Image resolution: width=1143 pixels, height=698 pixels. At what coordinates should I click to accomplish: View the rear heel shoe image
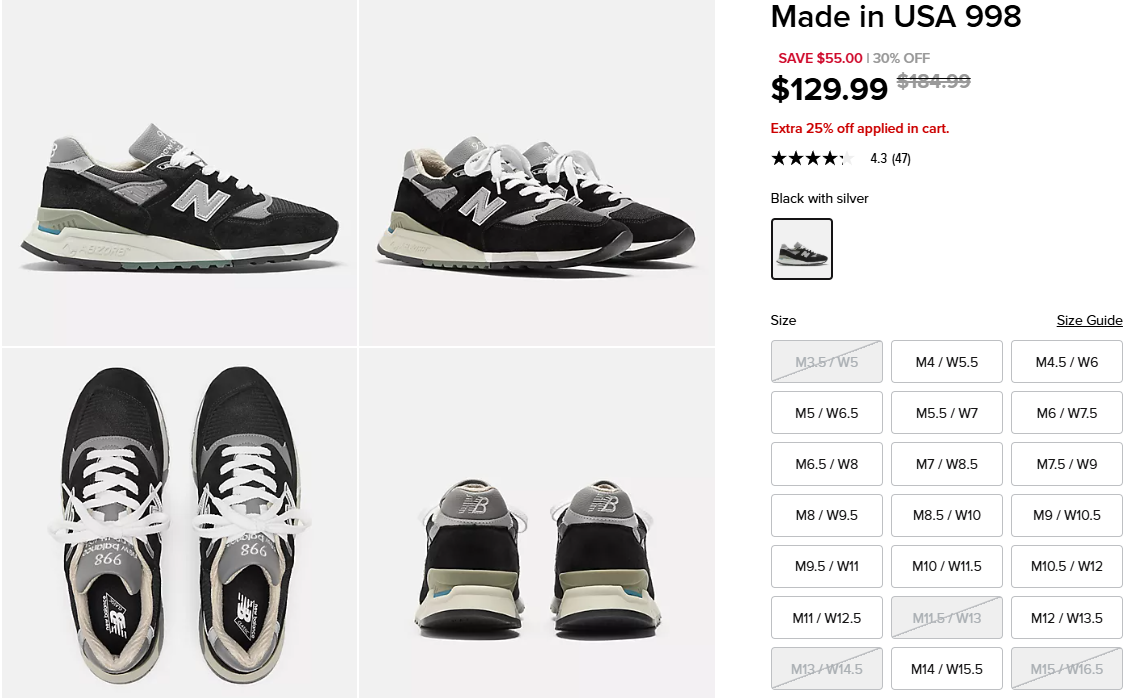537,522
